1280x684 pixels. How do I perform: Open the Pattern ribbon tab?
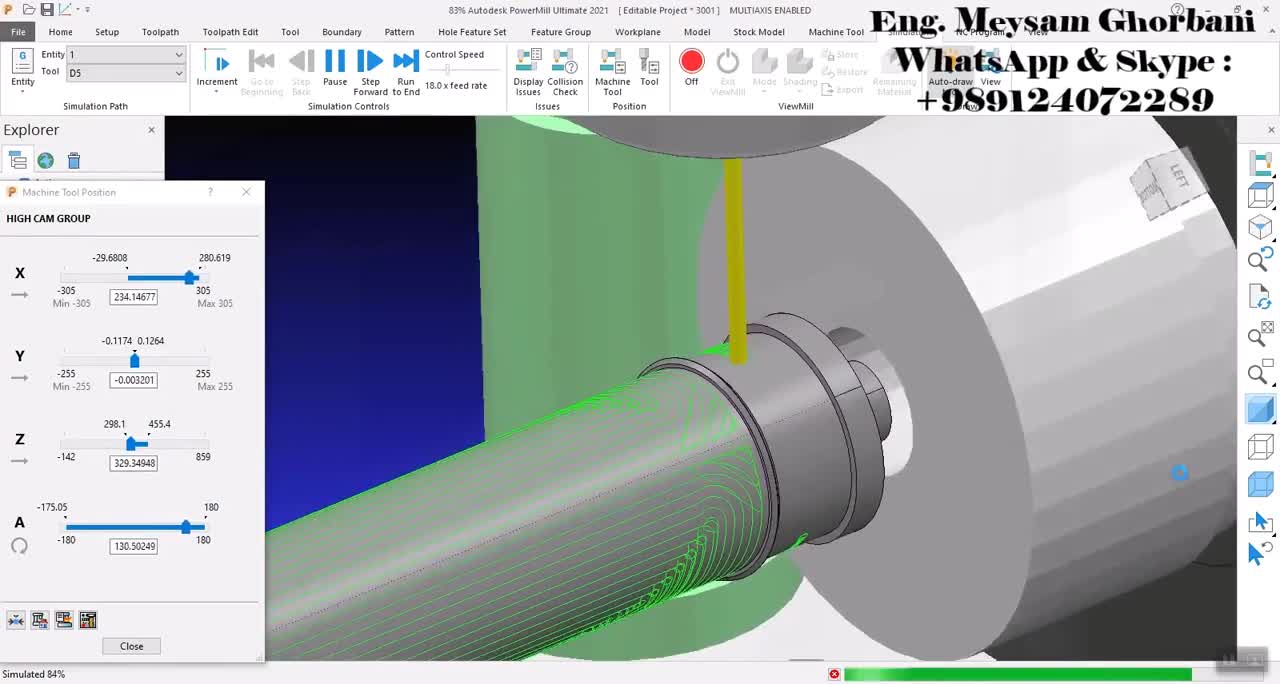399,32
